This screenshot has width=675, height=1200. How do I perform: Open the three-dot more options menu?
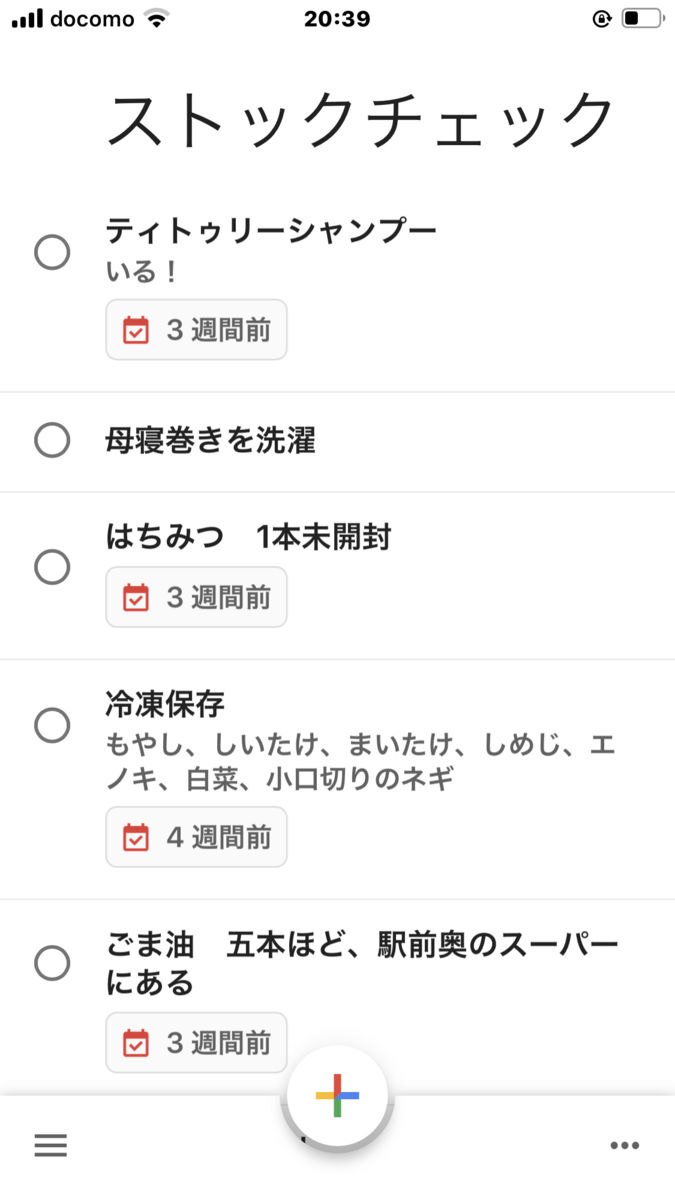click(625, 1146)
